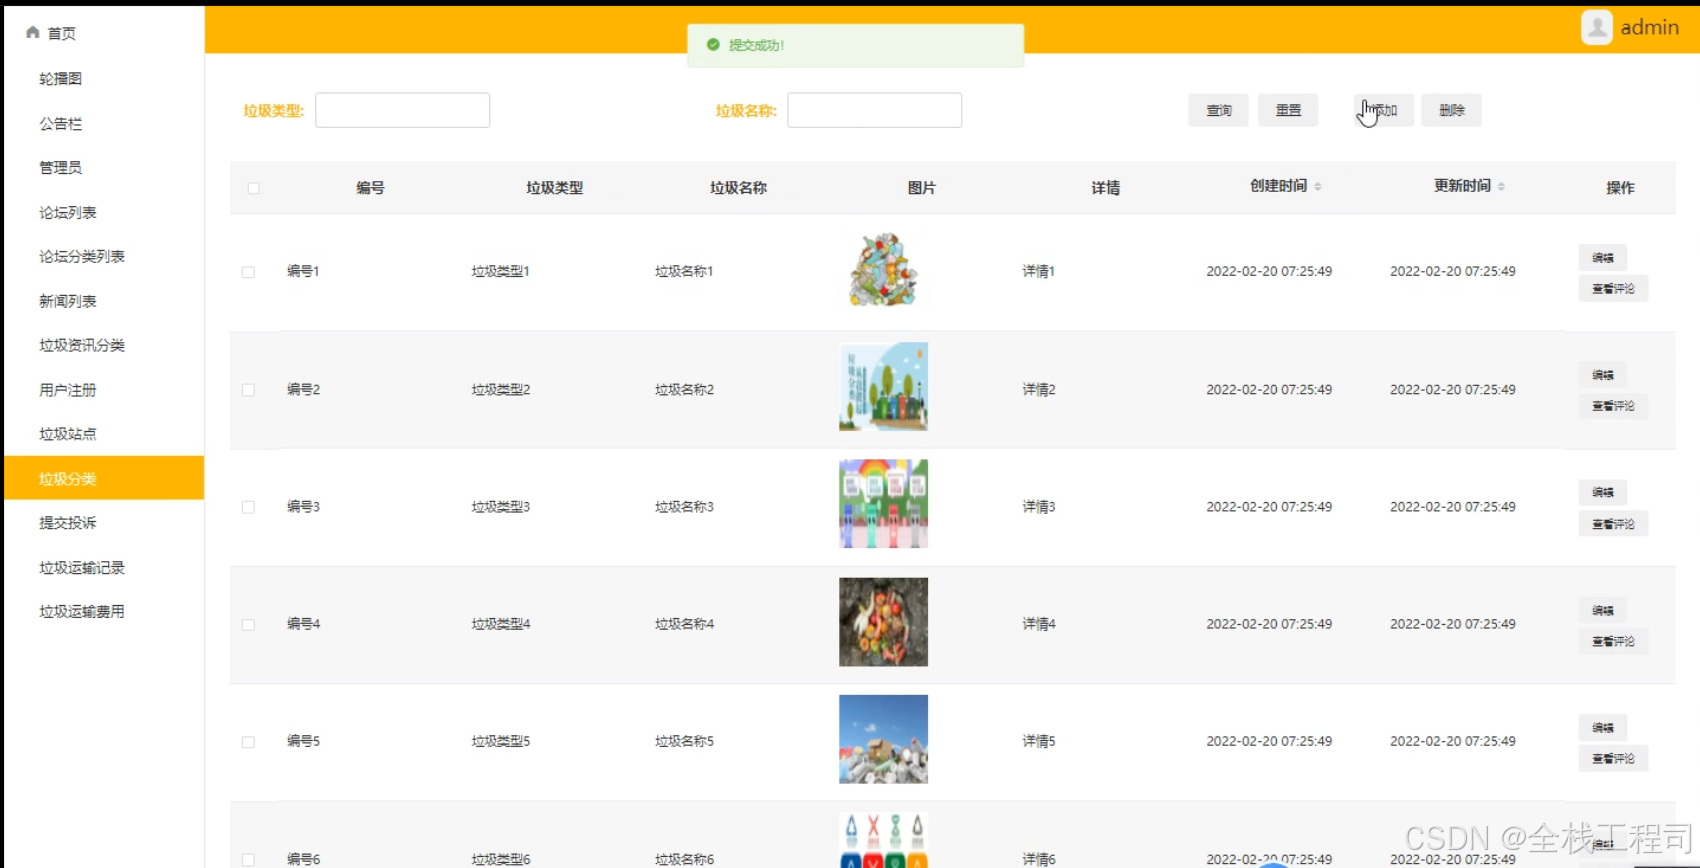Click 编辑 button for row 编号1

tap(1603, 257)
